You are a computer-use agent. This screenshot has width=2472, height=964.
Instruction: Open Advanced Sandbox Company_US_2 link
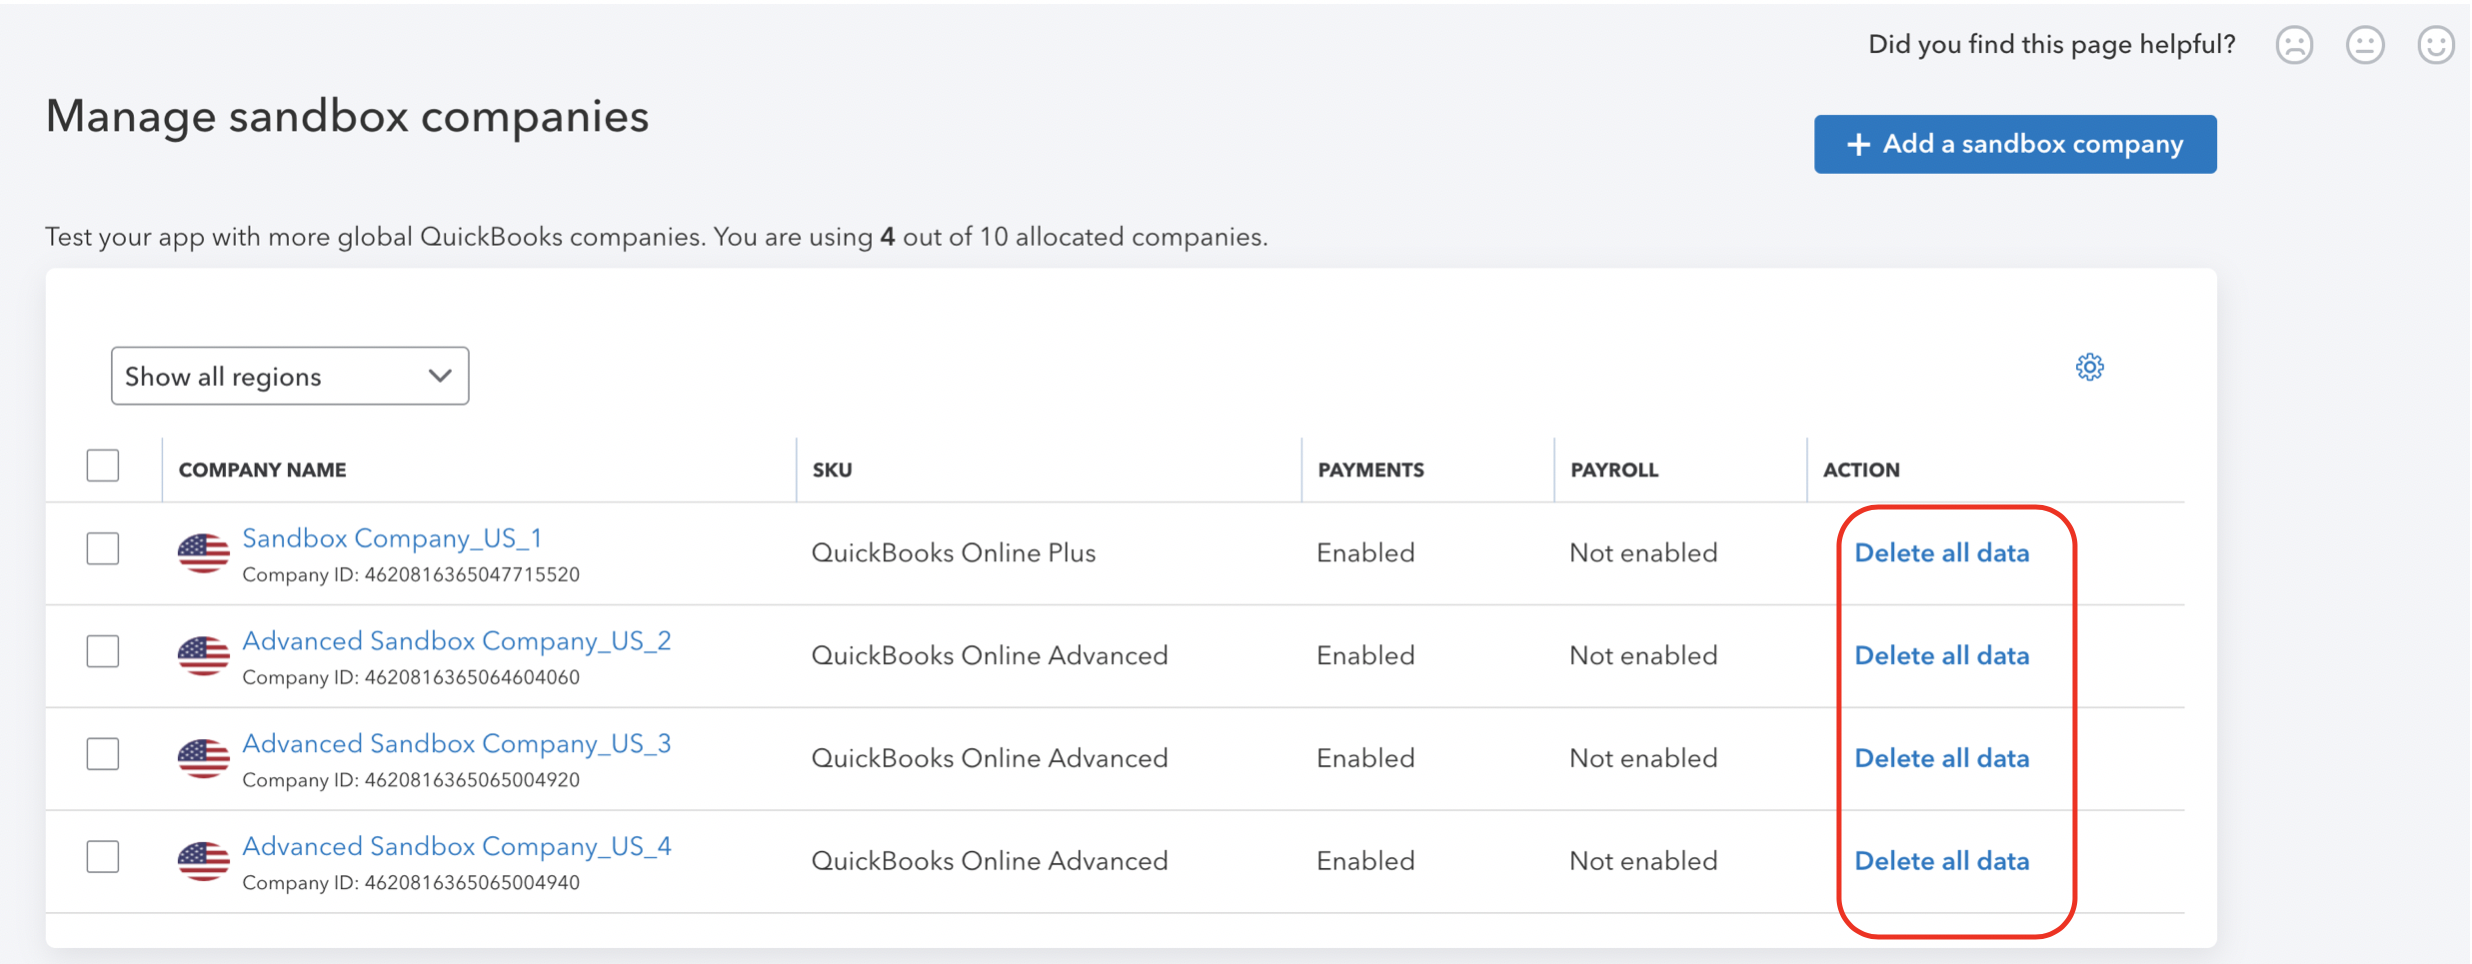457,641
